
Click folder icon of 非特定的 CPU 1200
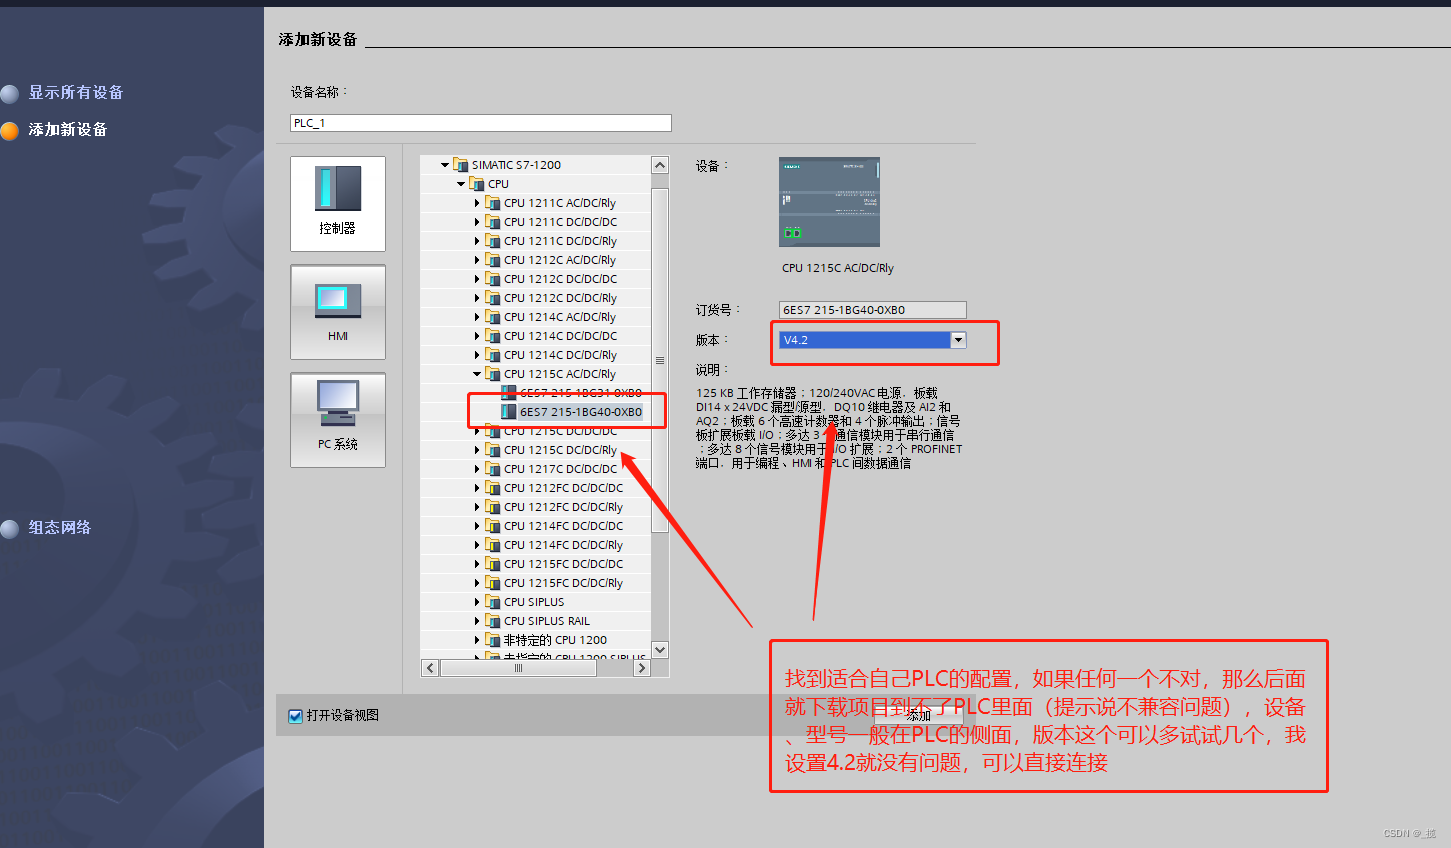coord(493,639)
